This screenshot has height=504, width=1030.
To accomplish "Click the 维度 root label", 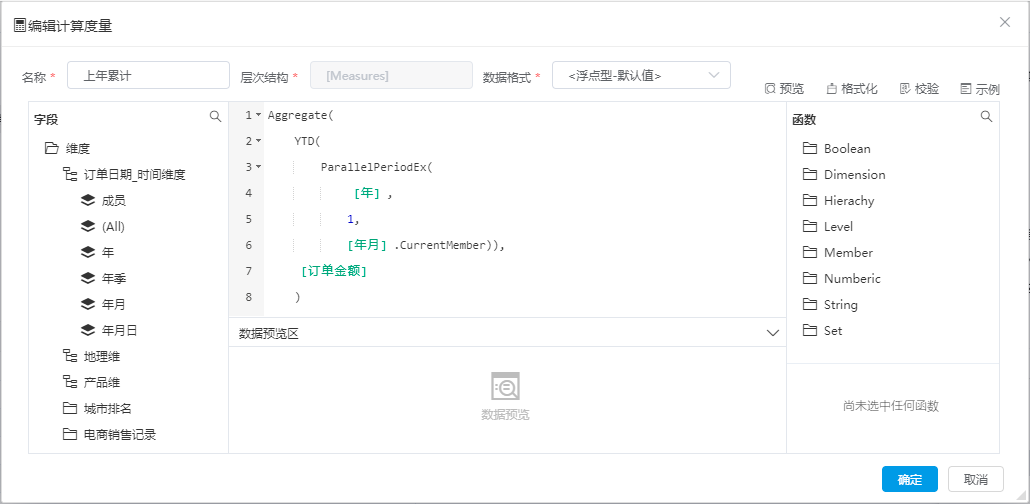I will [x=78, y=149].
